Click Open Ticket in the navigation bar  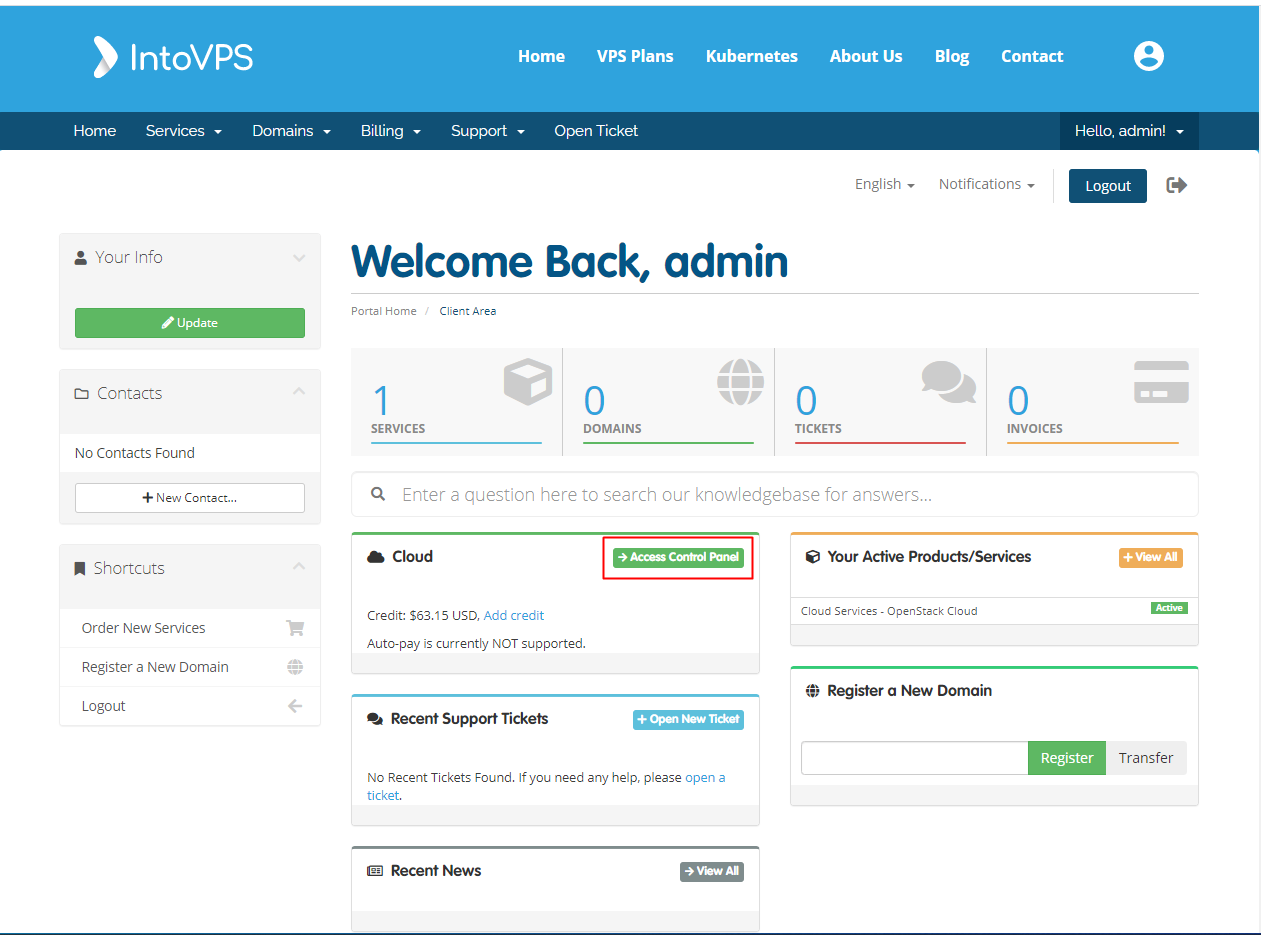[596, 131]
